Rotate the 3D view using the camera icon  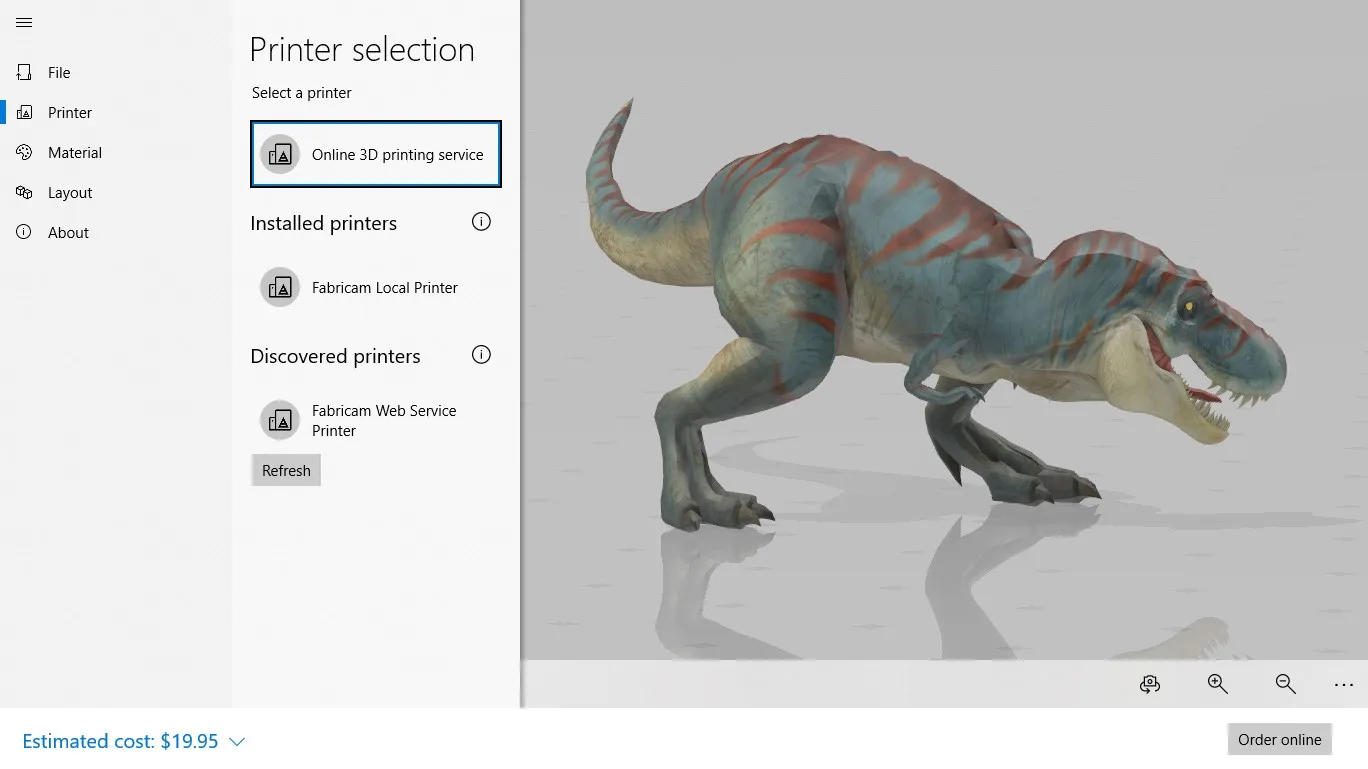click(1149, 684)
